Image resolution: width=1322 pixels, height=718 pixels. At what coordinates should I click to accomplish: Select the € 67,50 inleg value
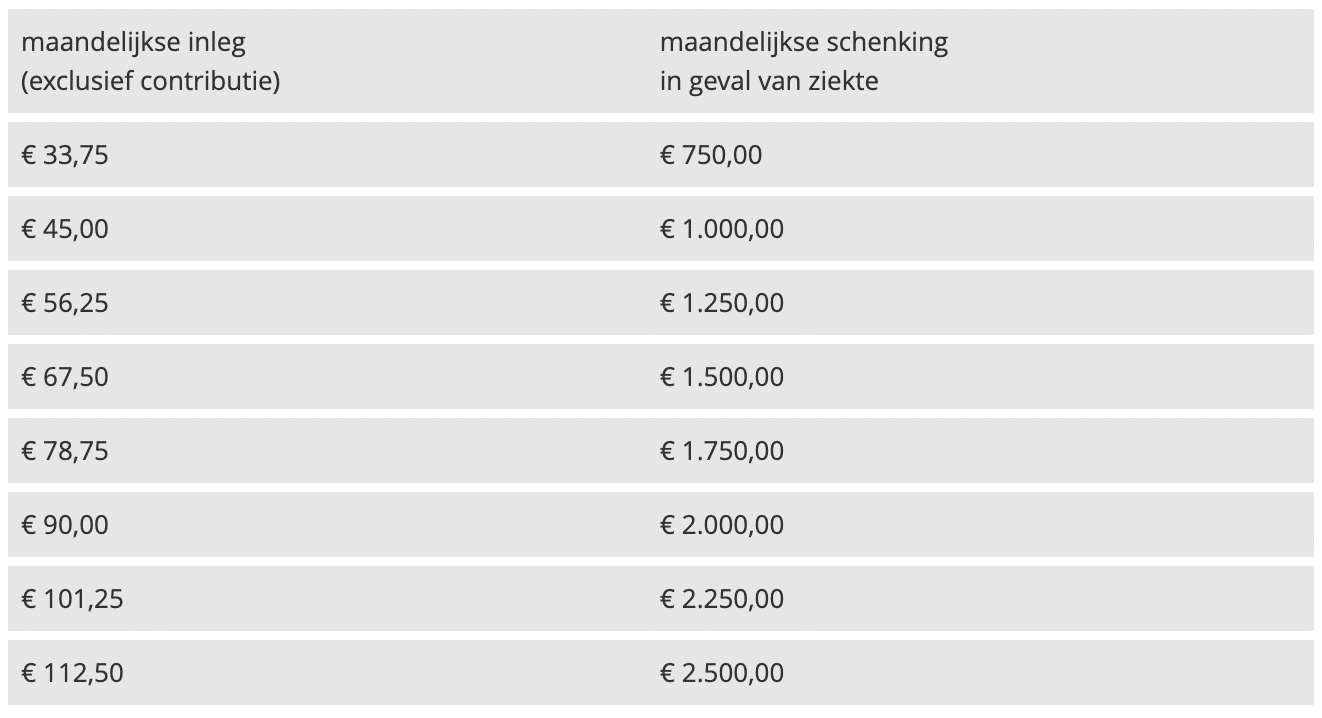(x=65, y=377)
